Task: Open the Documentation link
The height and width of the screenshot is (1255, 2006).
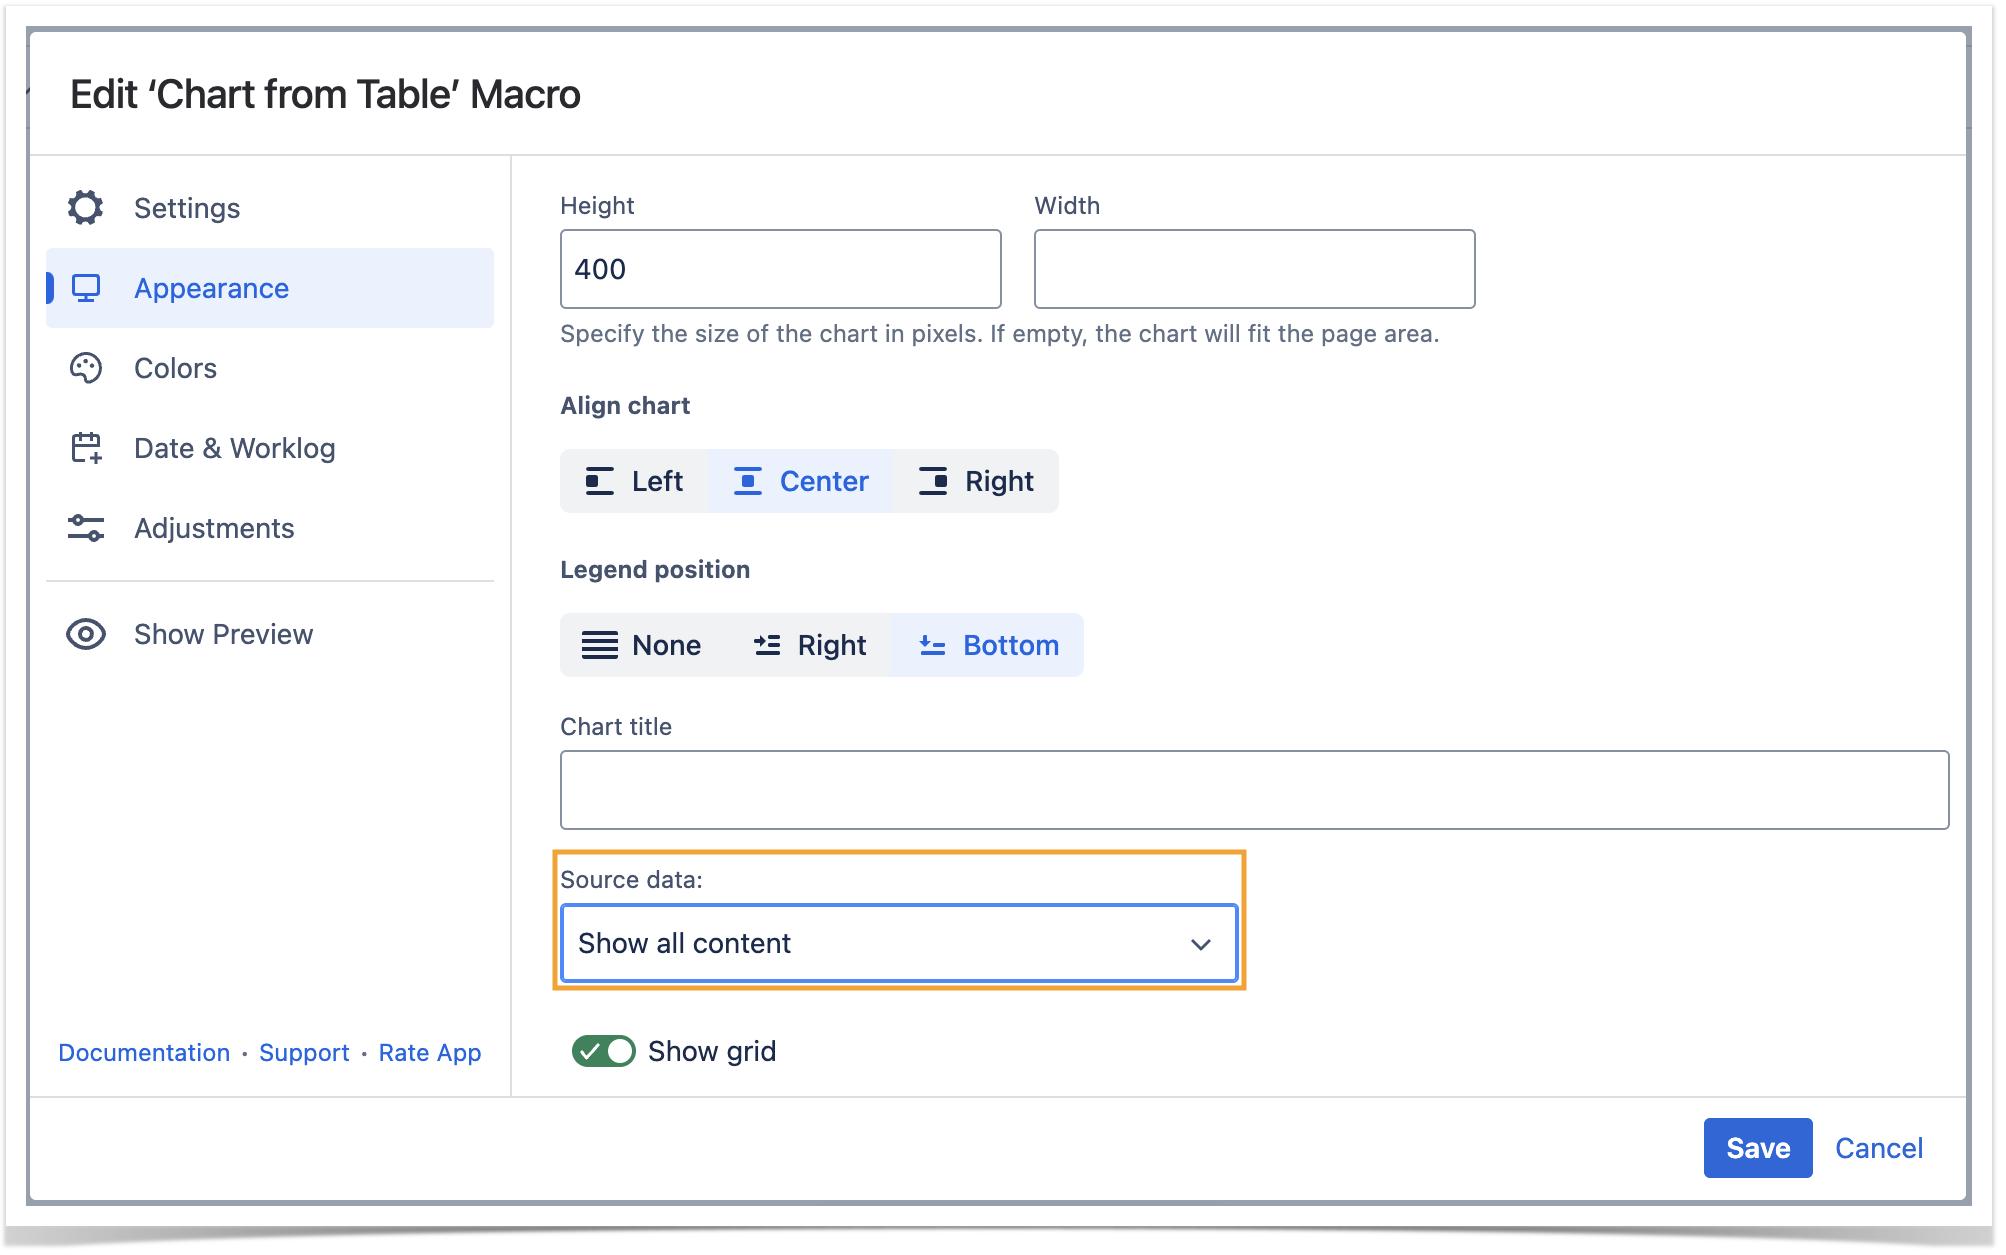Action: [144, 1052]
